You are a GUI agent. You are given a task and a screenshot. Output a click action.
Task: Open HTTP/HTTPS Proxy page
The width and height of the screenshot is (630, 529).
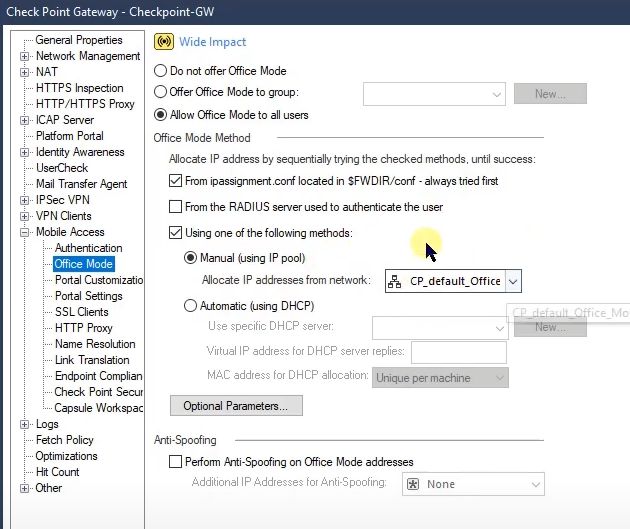(85, 104)
